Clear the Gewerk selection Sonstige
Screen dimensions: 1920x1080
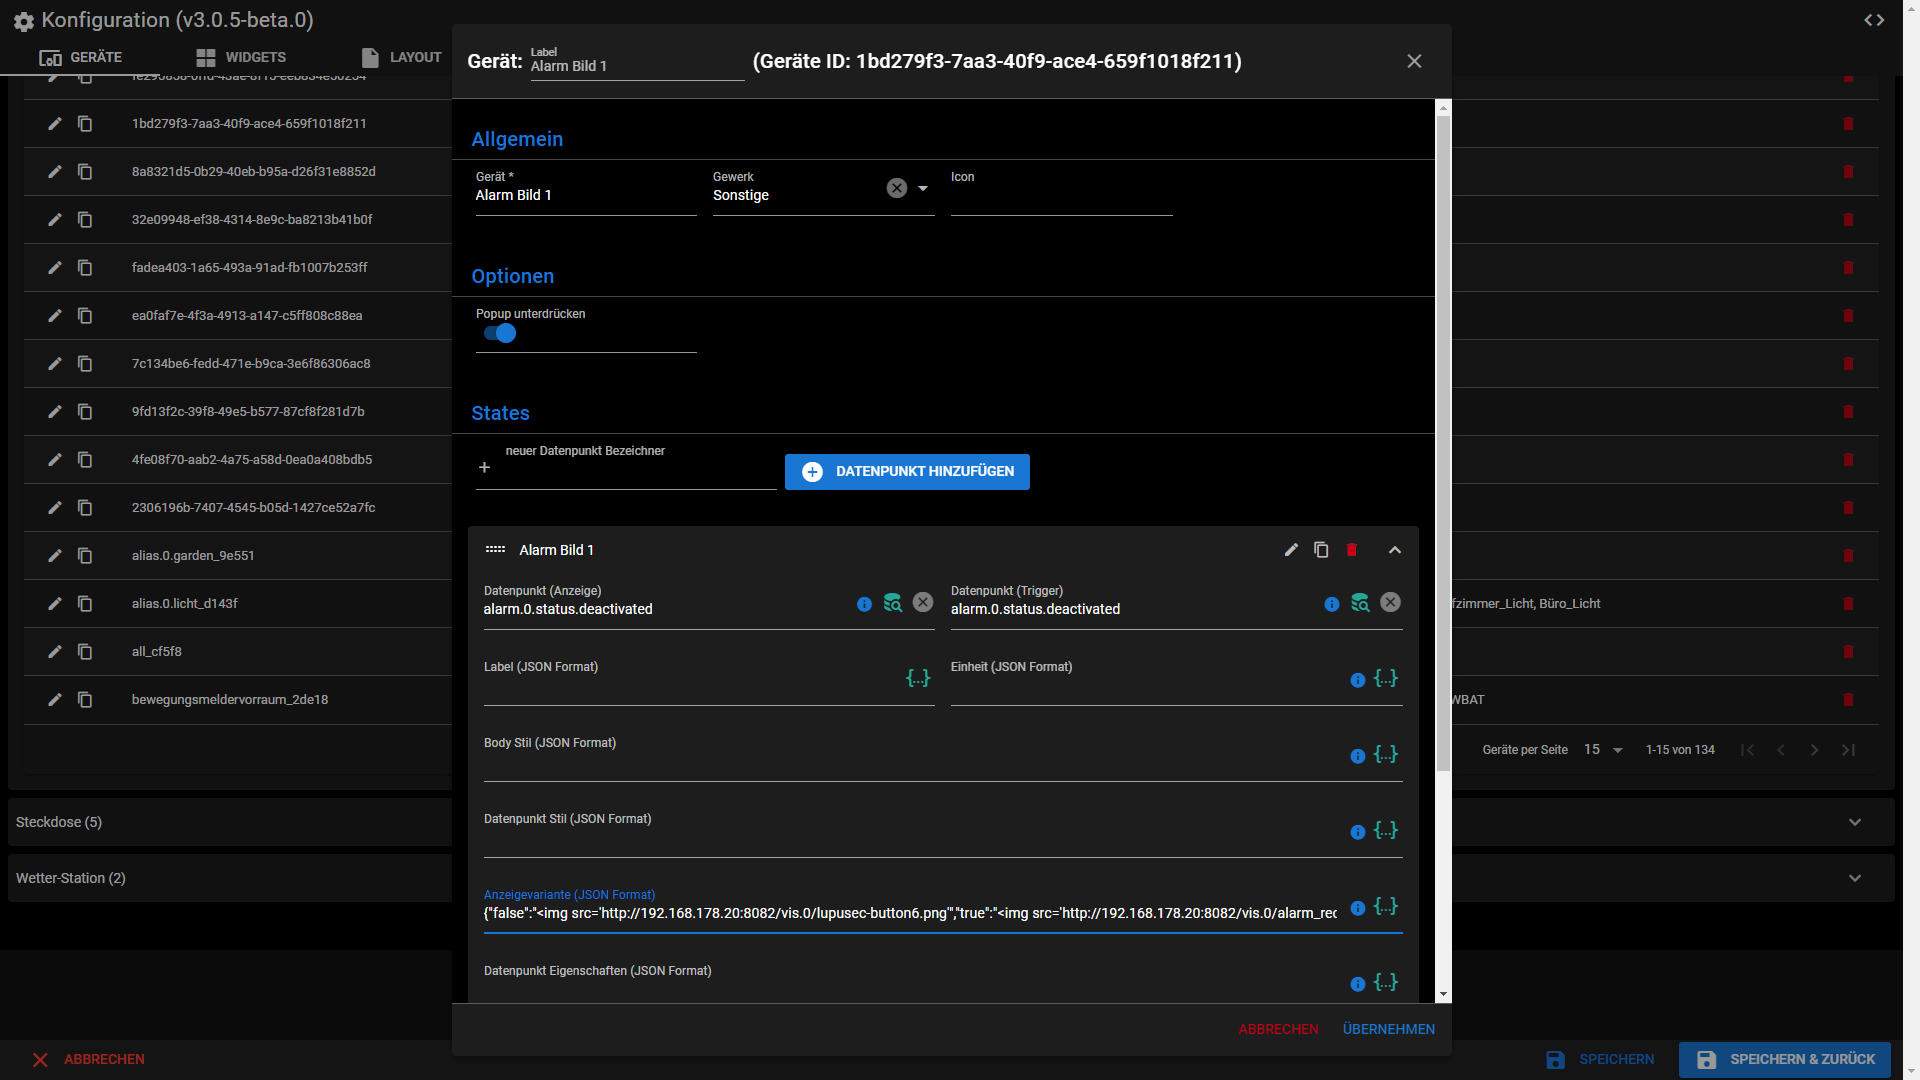pos(897,188)
